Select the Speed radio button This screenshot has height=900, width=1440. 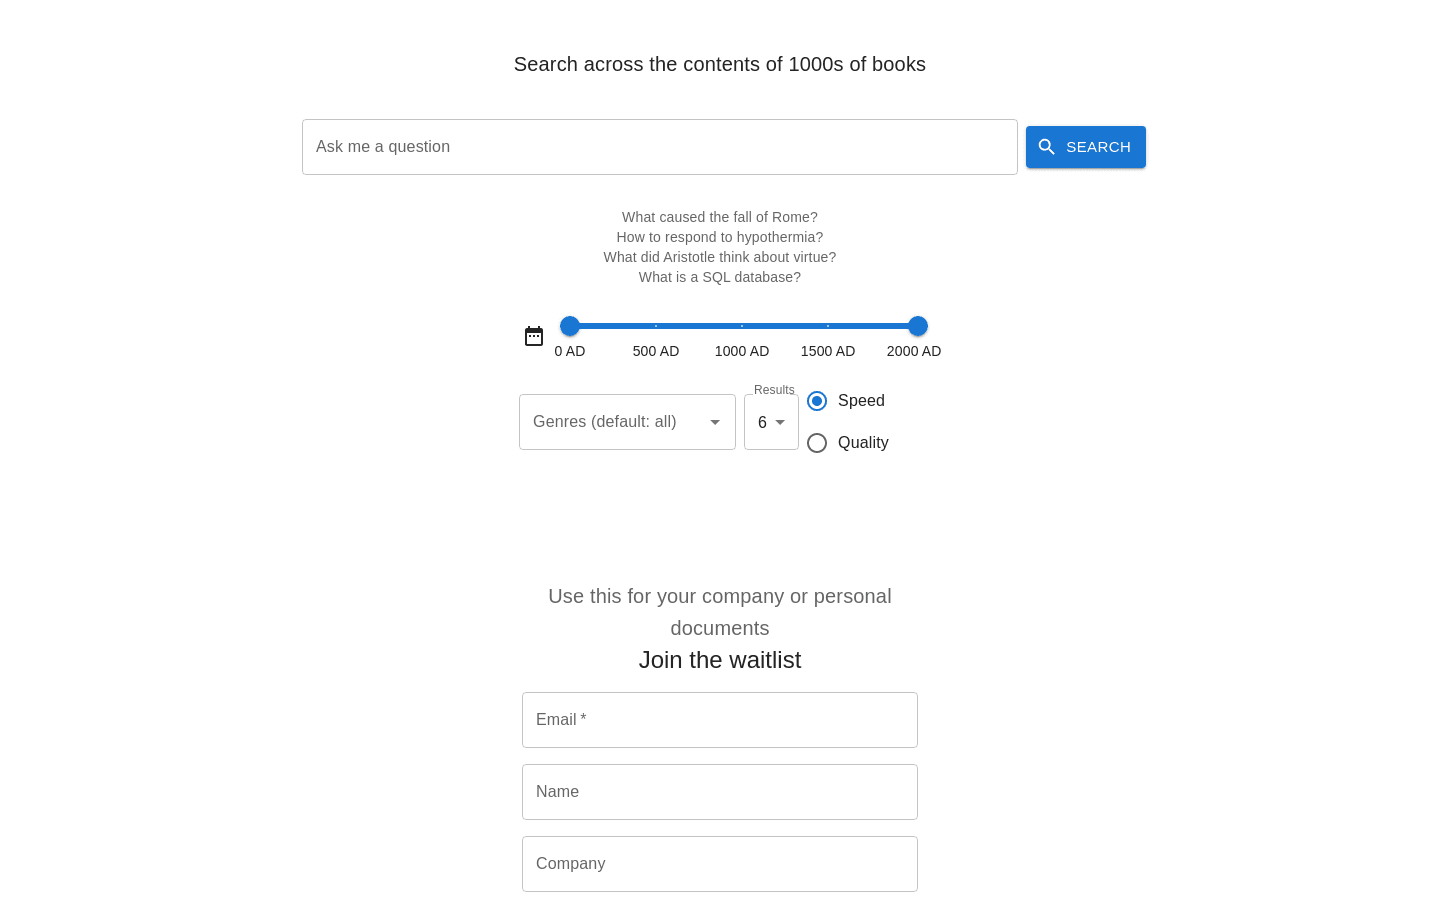(x=817, y=401)
